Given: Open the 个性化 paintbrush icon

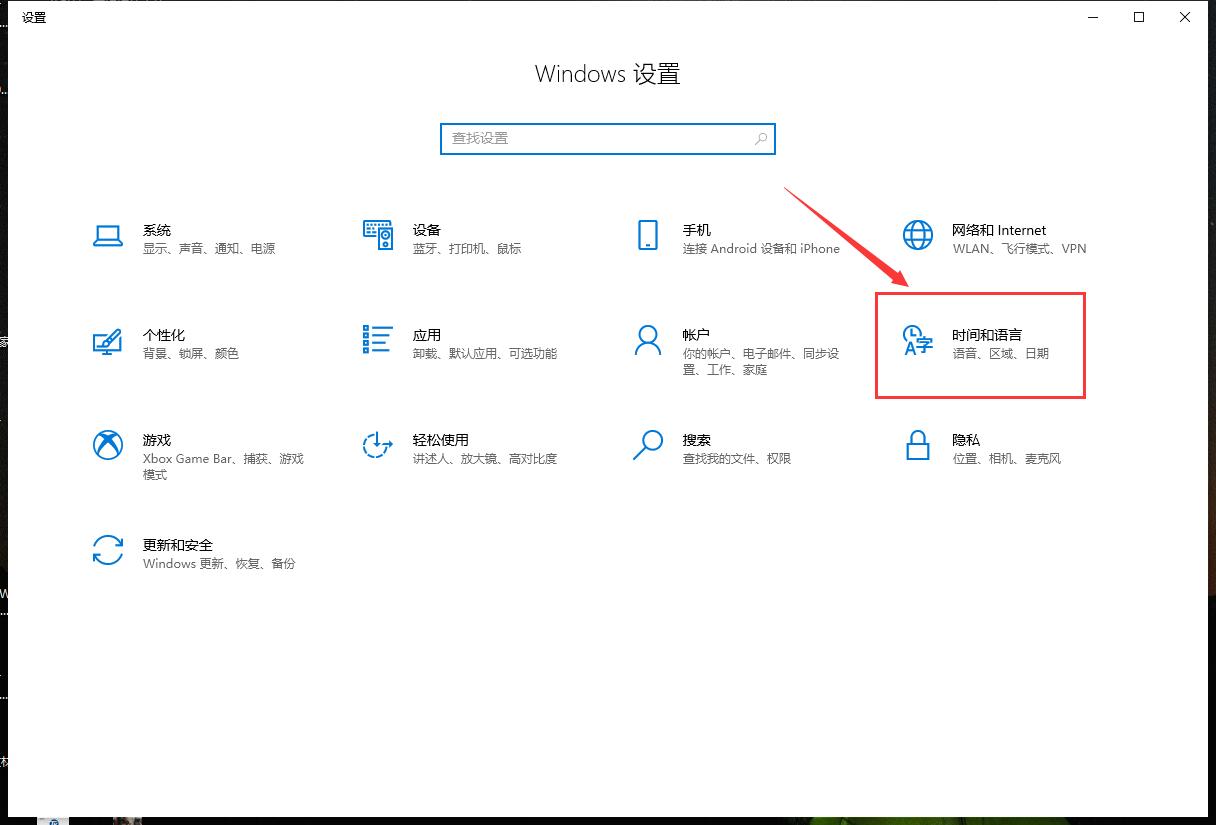Looking at the screenshot, I should [107, 341].
